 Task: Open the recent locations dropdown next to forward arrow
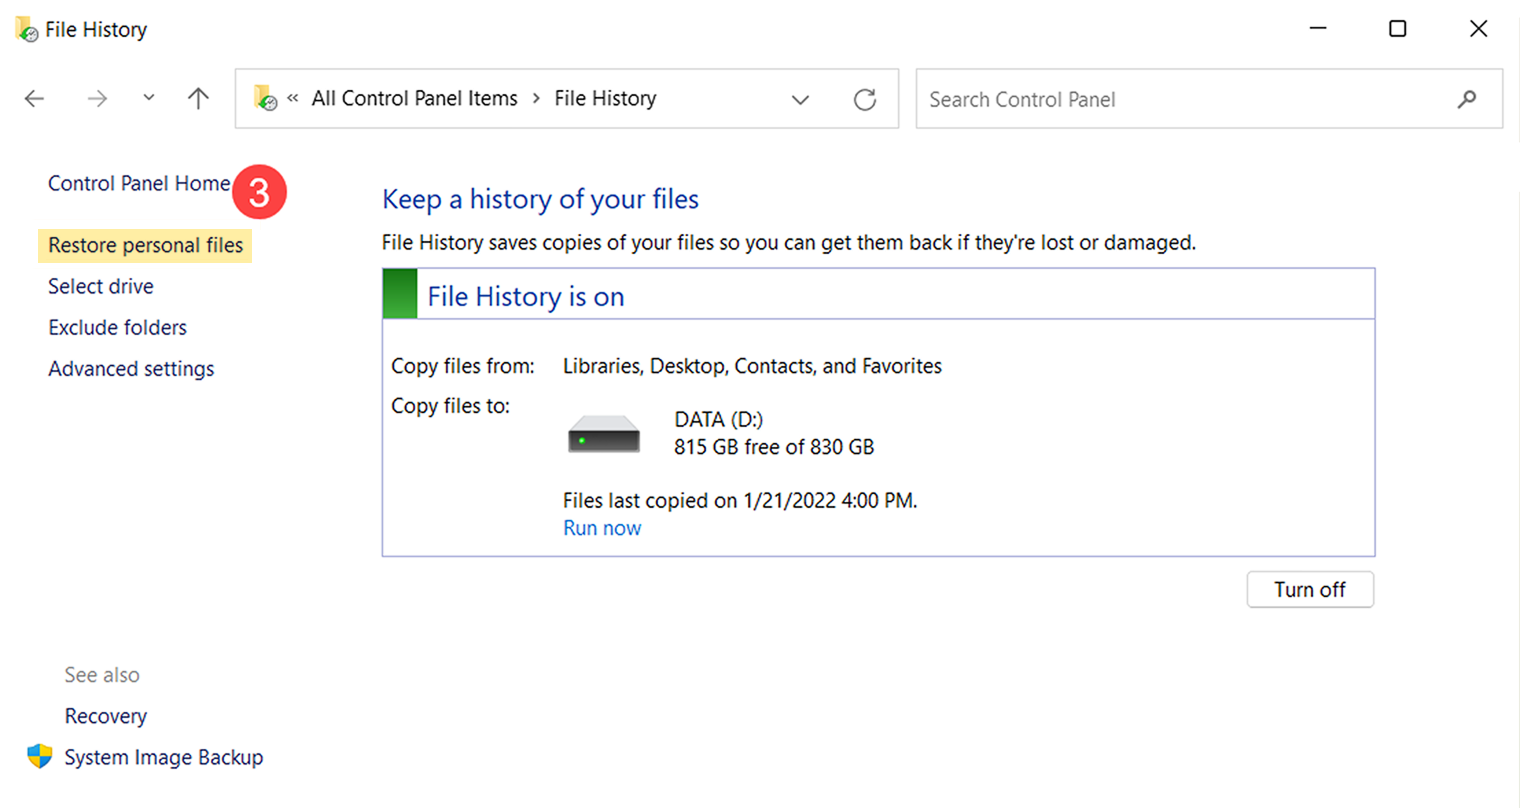pyautogui.click(x=148, y=98)
